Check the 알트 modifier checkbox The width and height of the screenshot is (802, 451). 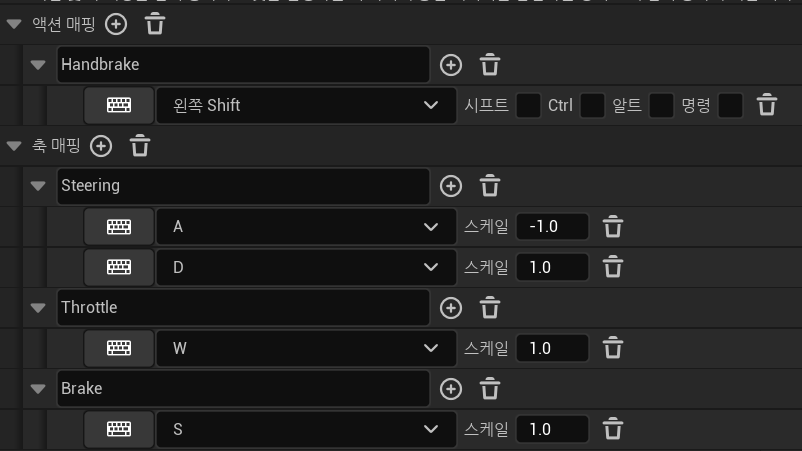coord(661,105)
